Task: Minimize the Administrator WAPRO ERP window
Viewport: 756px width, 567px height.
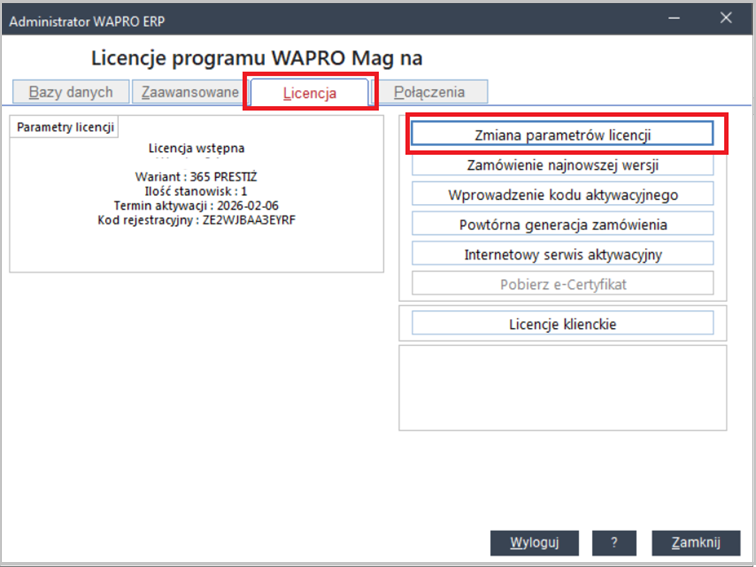Action: tap(677, 17)
